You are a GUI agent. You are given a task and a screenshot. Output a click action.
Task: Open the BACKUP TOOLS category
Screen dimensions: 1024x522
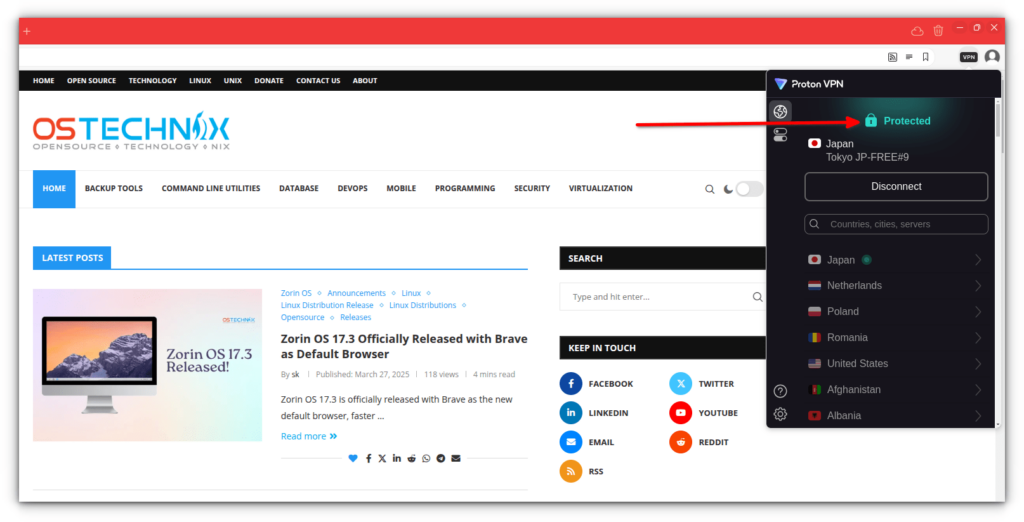114,189
